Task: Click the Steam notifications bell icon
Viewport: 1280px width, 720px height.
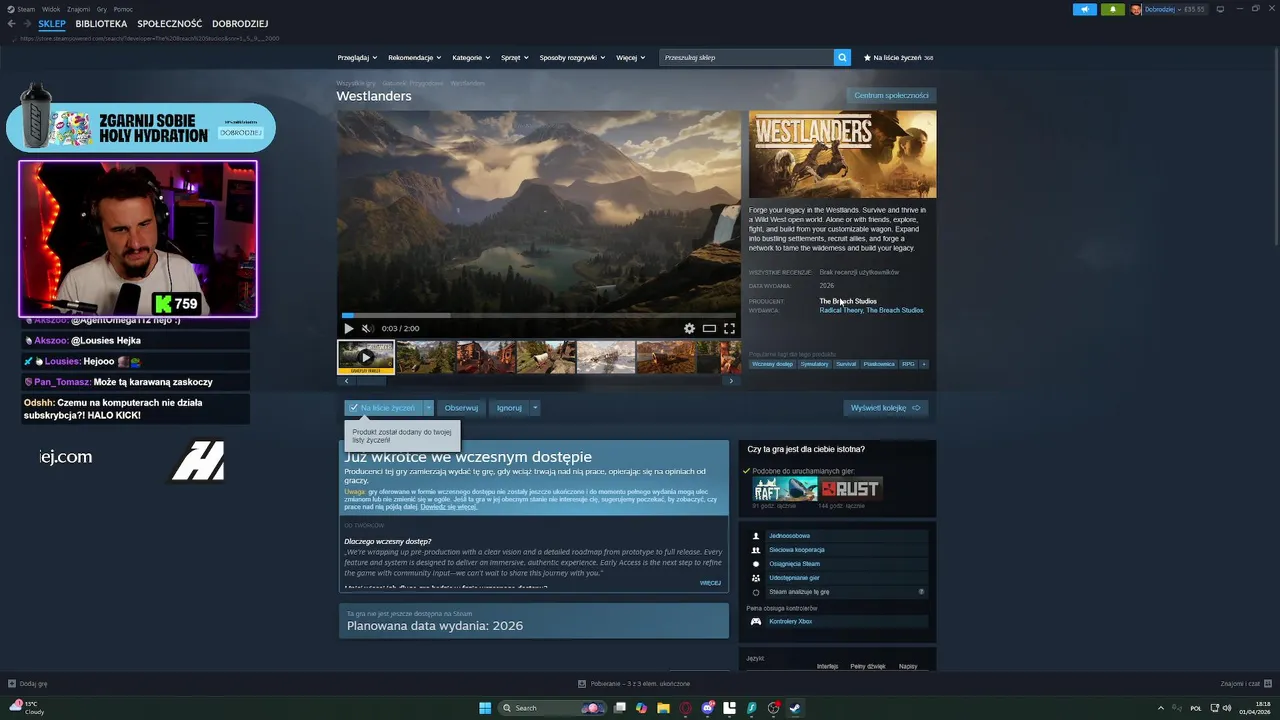Action: click(x=1112, y=9)
